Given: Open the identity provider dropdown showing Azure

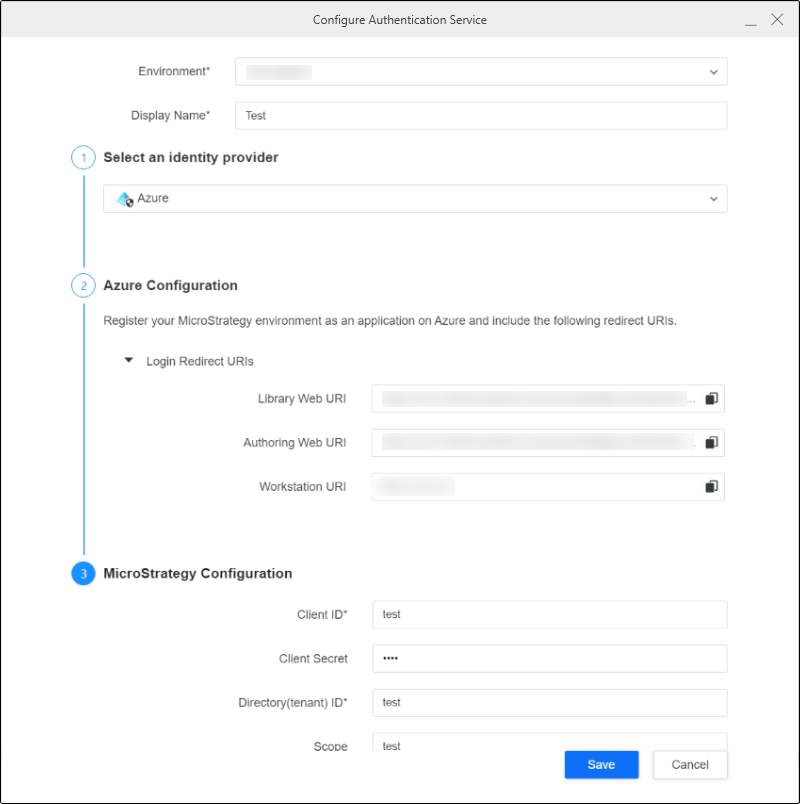Looking at the screenshot, I should click(415, 199).
